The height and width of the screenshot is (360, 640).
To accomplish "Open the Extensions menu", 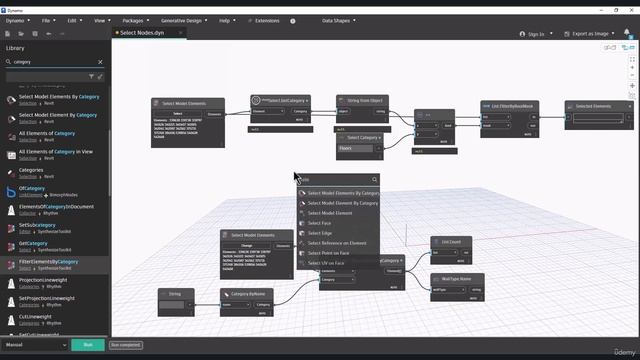I will coord(264,20).
